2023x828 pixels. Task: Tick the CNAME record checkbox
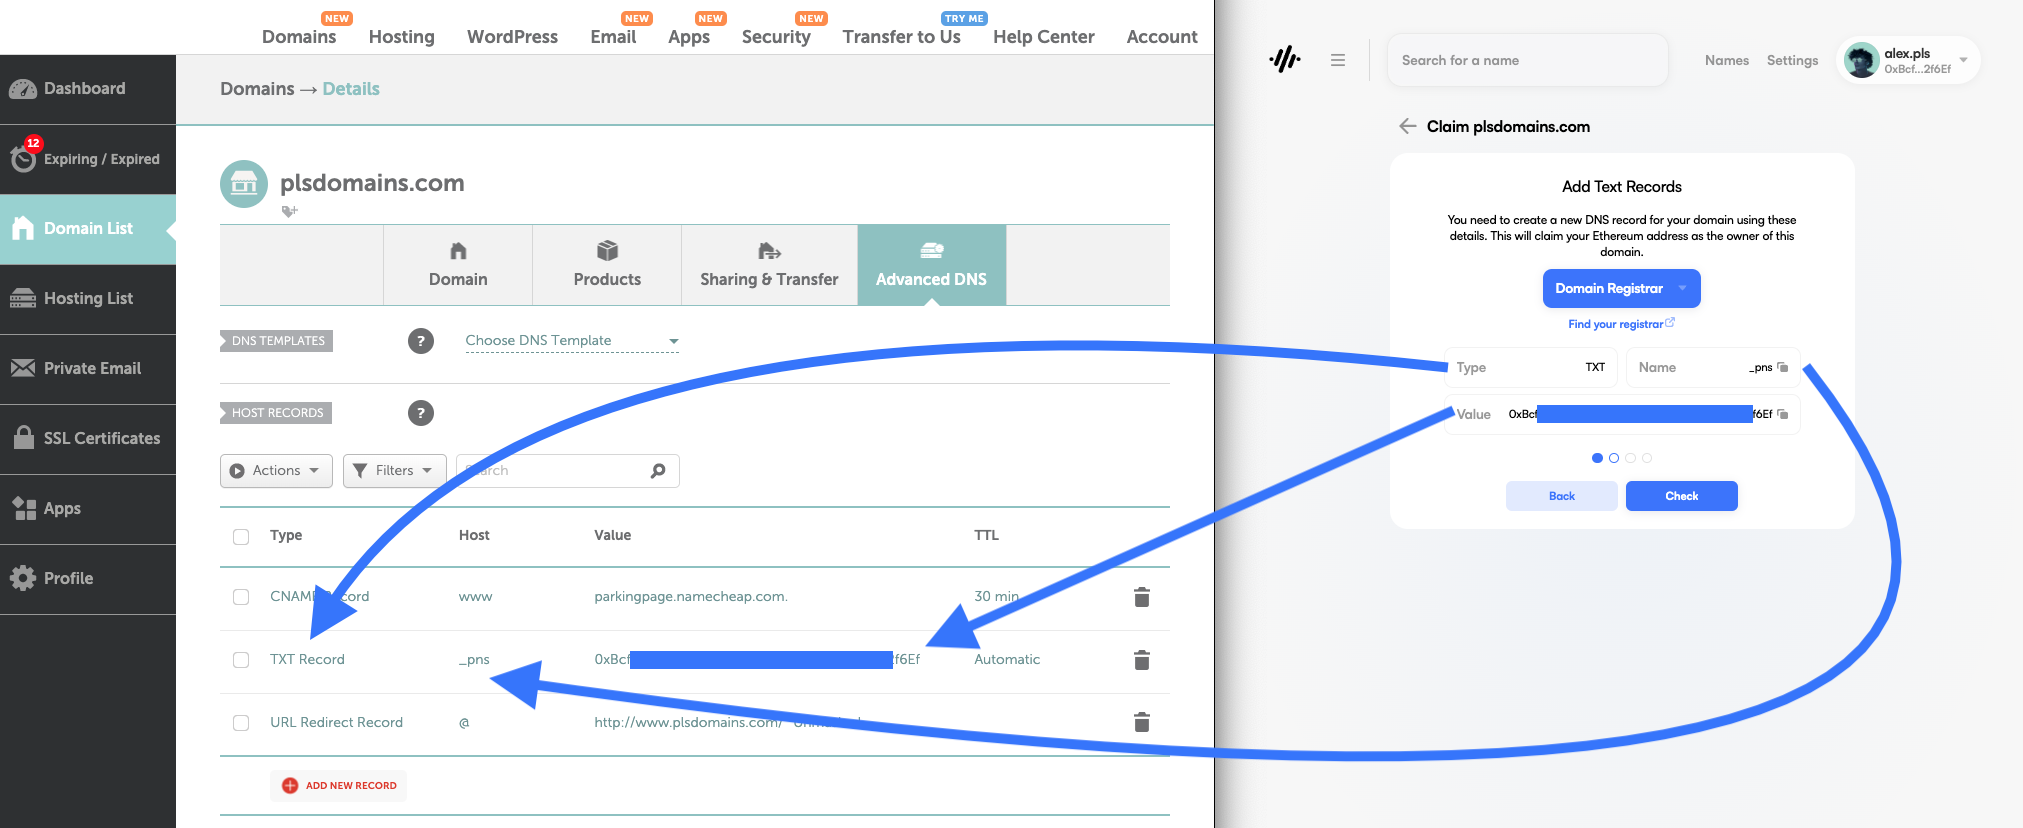coord(241,597)
